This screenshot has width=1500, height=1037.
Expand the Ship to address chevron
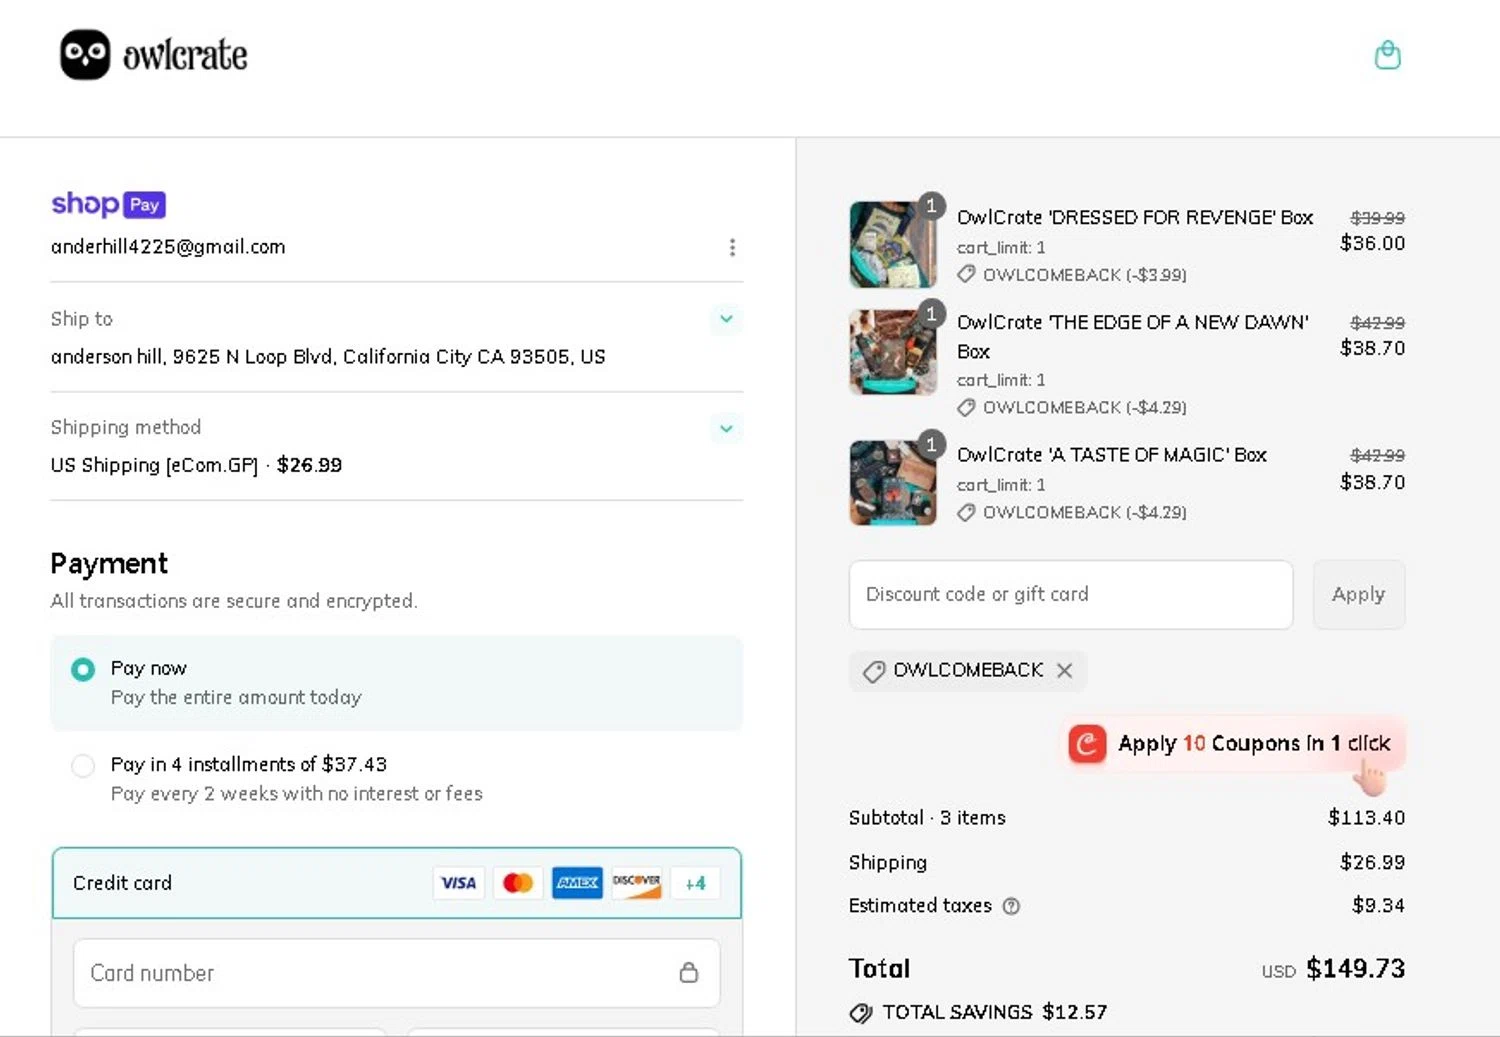point(726,319)
